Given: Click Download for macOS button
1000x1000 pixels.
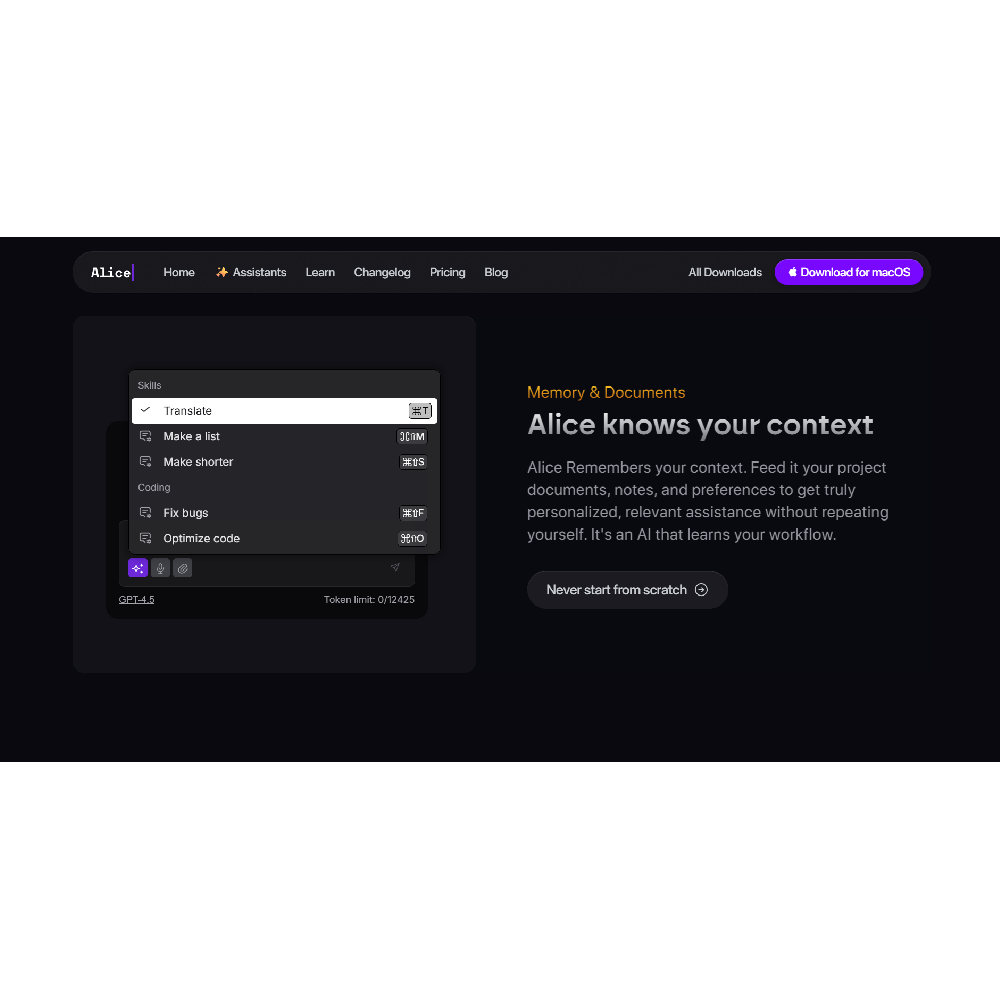Looking at the screenshot, I should click(849, 272).
